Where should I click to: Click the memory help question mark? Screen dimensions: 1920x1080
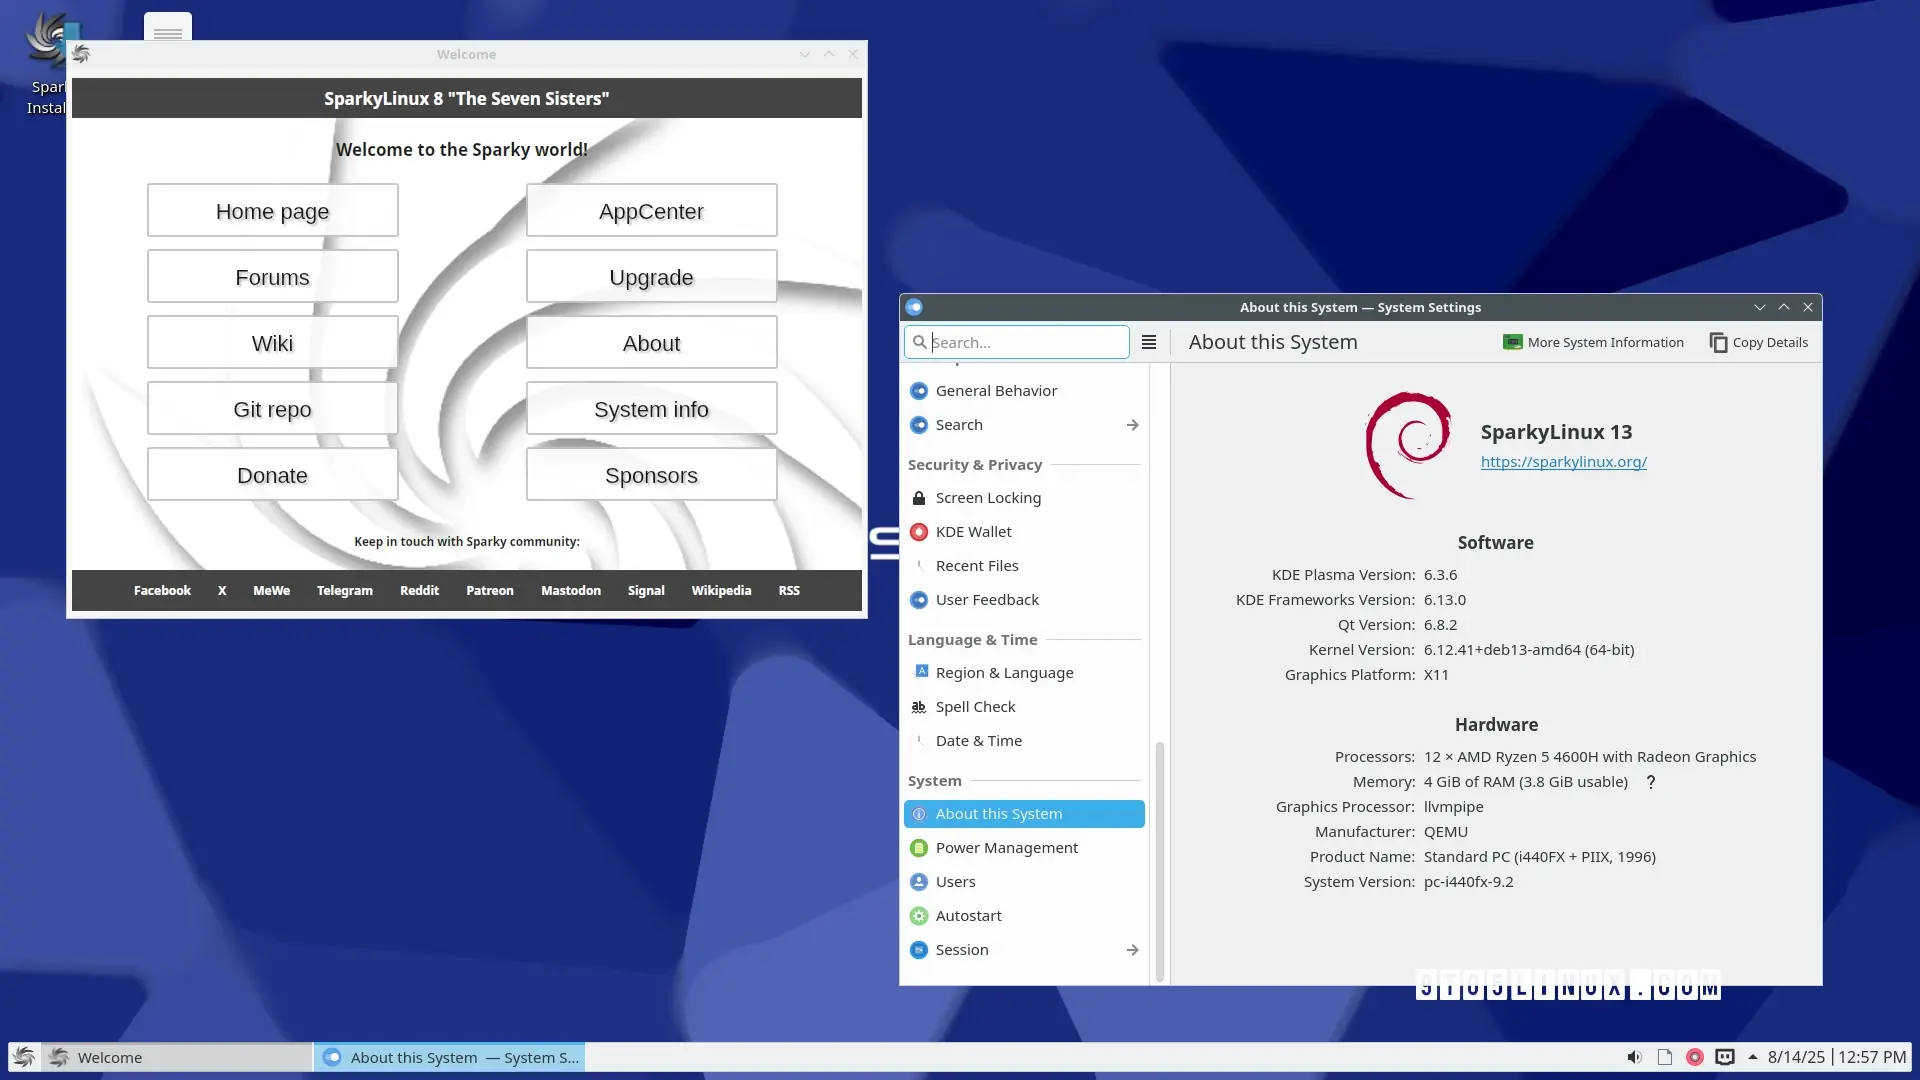pos(1651,782)
